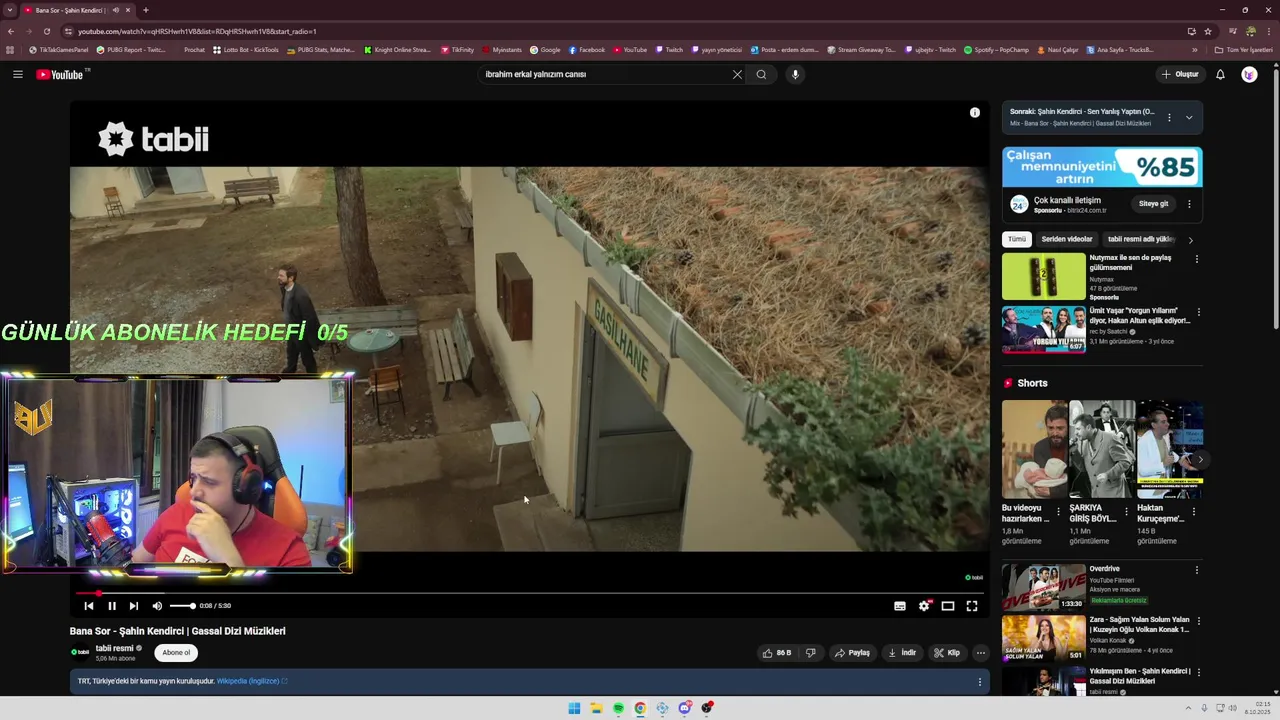The image size is (1280, 720).
Task: Run search with the magnifier button
Action: click(761, 74)
